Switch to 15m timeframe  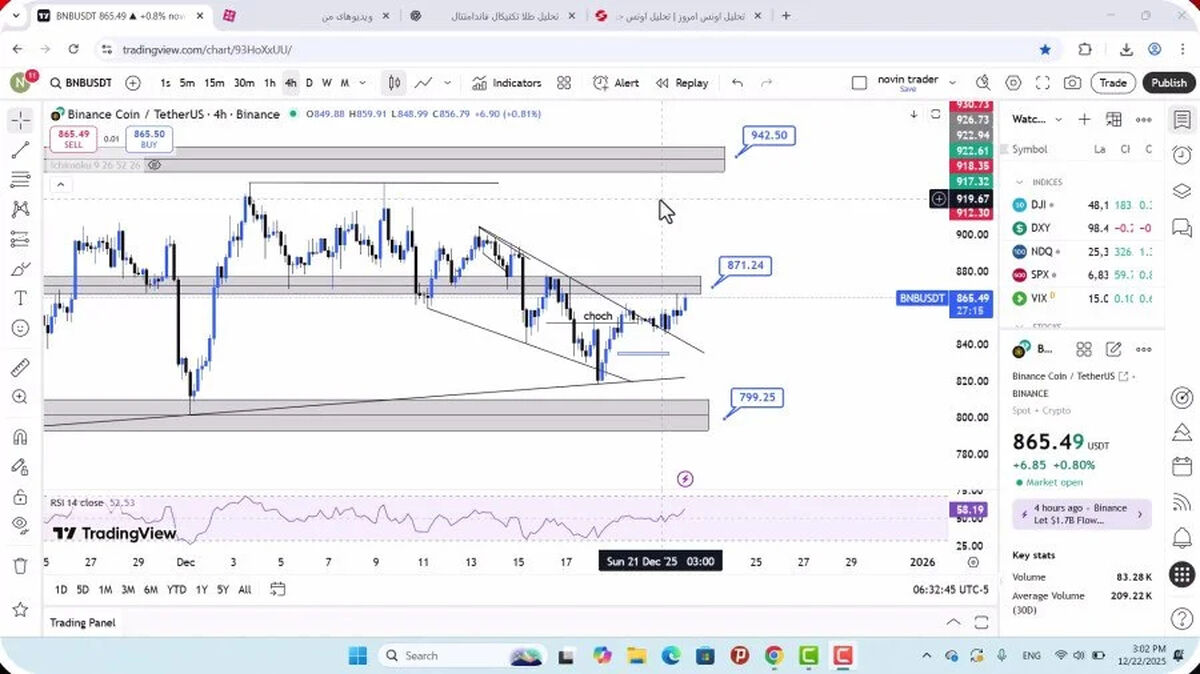(x=214, y=83)
